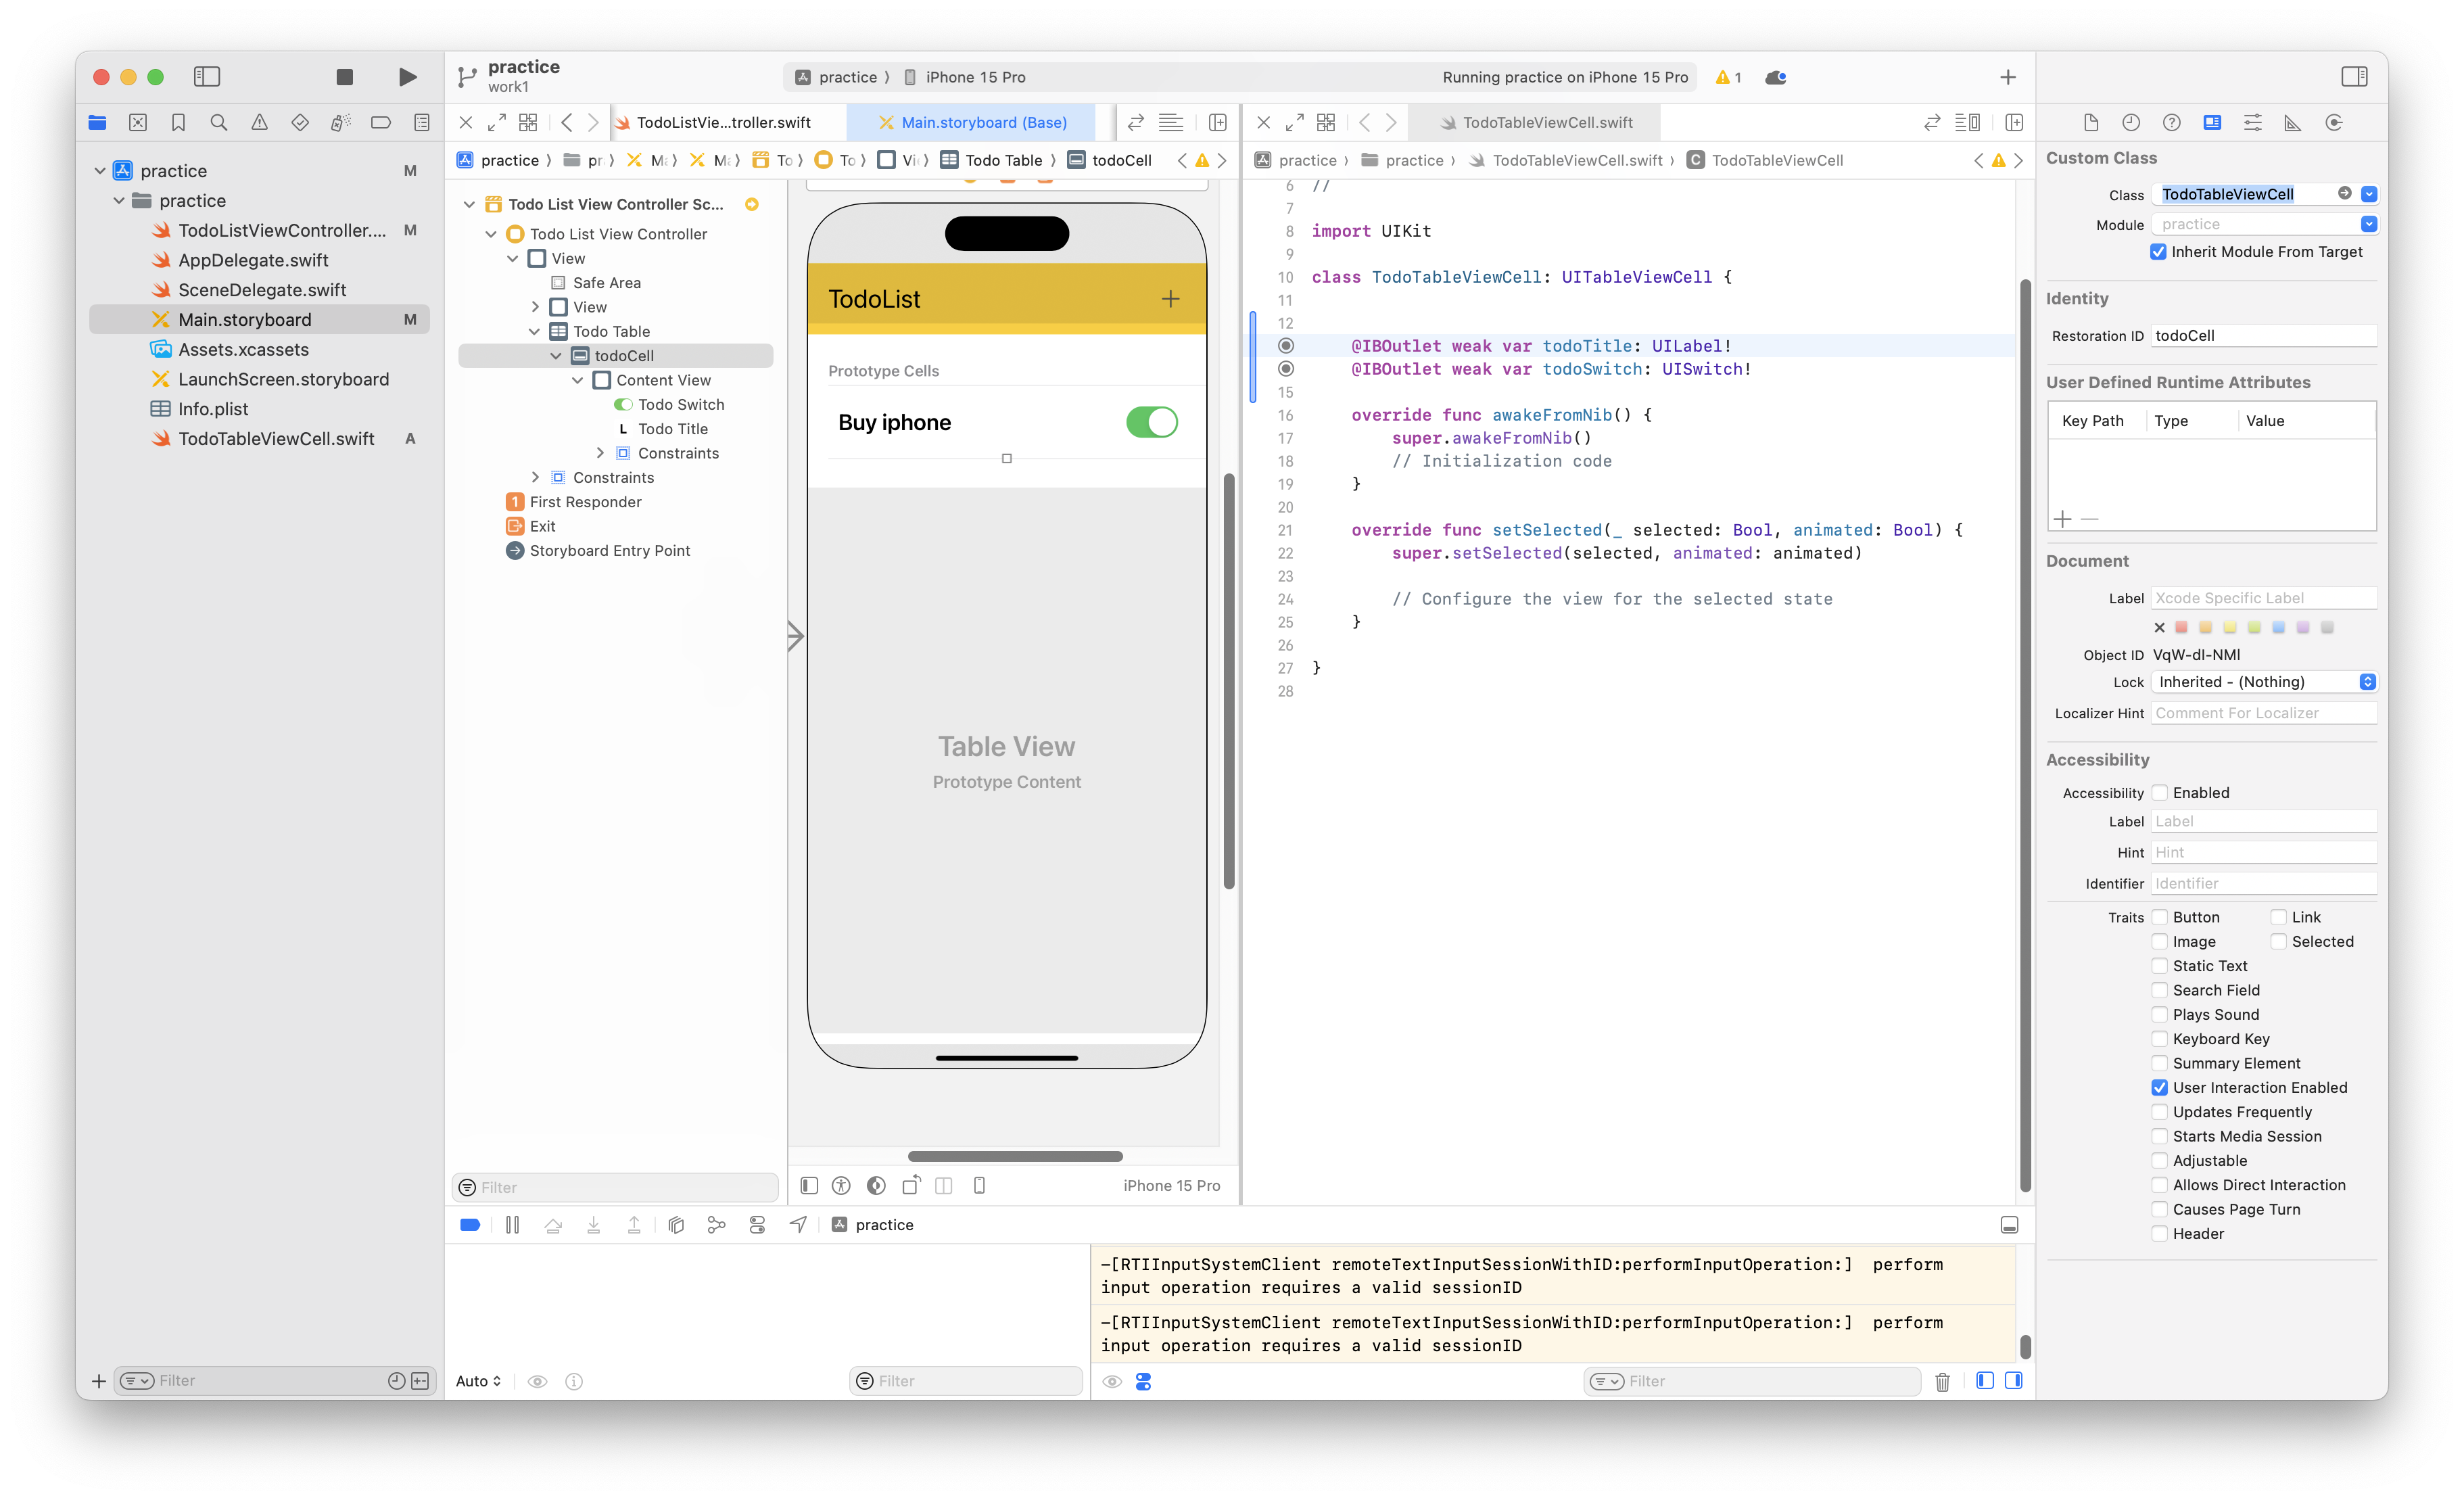Click the Debug View Hierarchy icon
This screenshot has width=2464, height=1500.
pos(676,1225)
